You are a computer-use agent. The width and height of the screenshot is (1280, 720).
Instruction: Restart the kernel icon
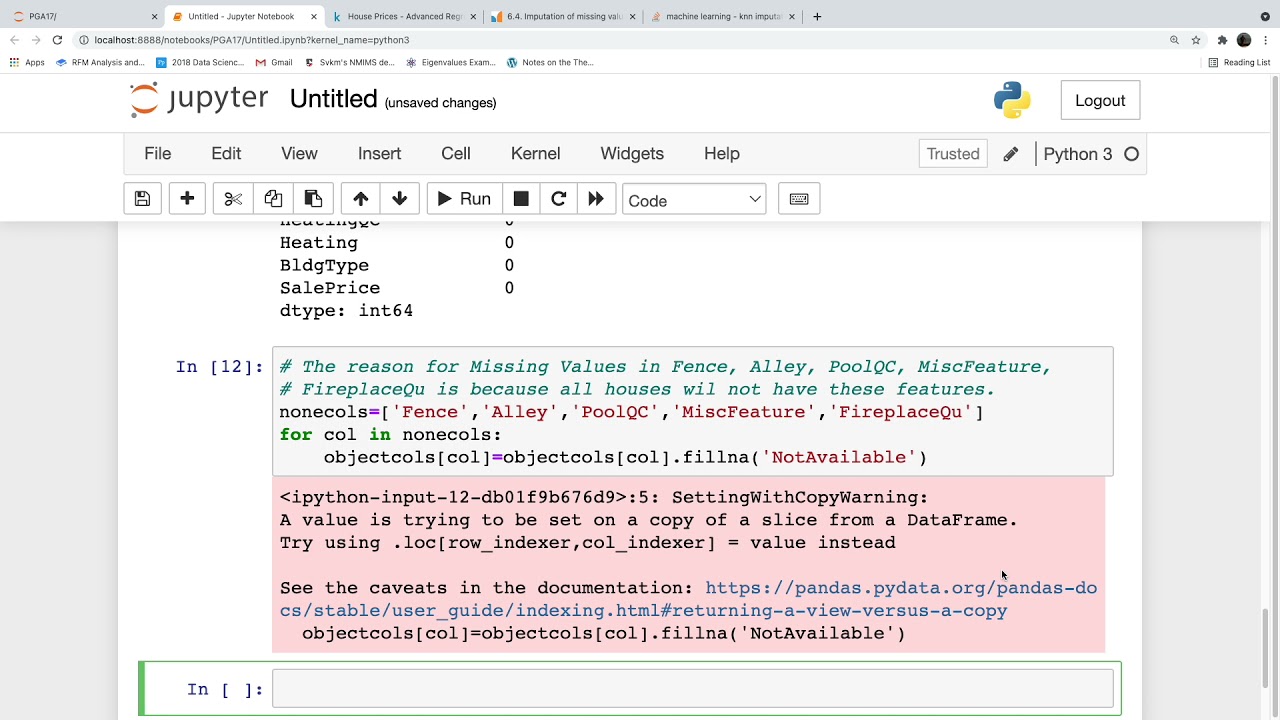tap(559, 199)
